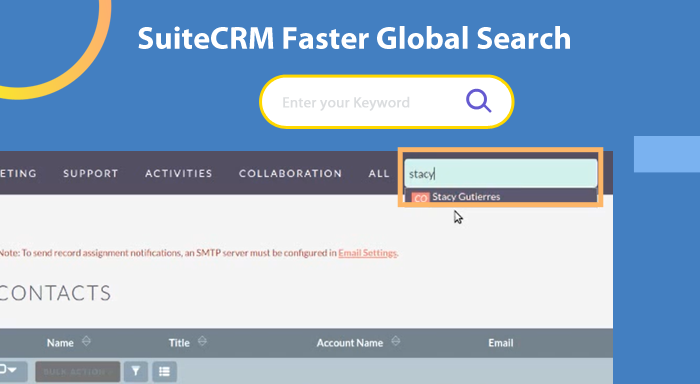Focus the global search box containing 'stacy'
The image size is (700, 384).
[x=500, y=173]
